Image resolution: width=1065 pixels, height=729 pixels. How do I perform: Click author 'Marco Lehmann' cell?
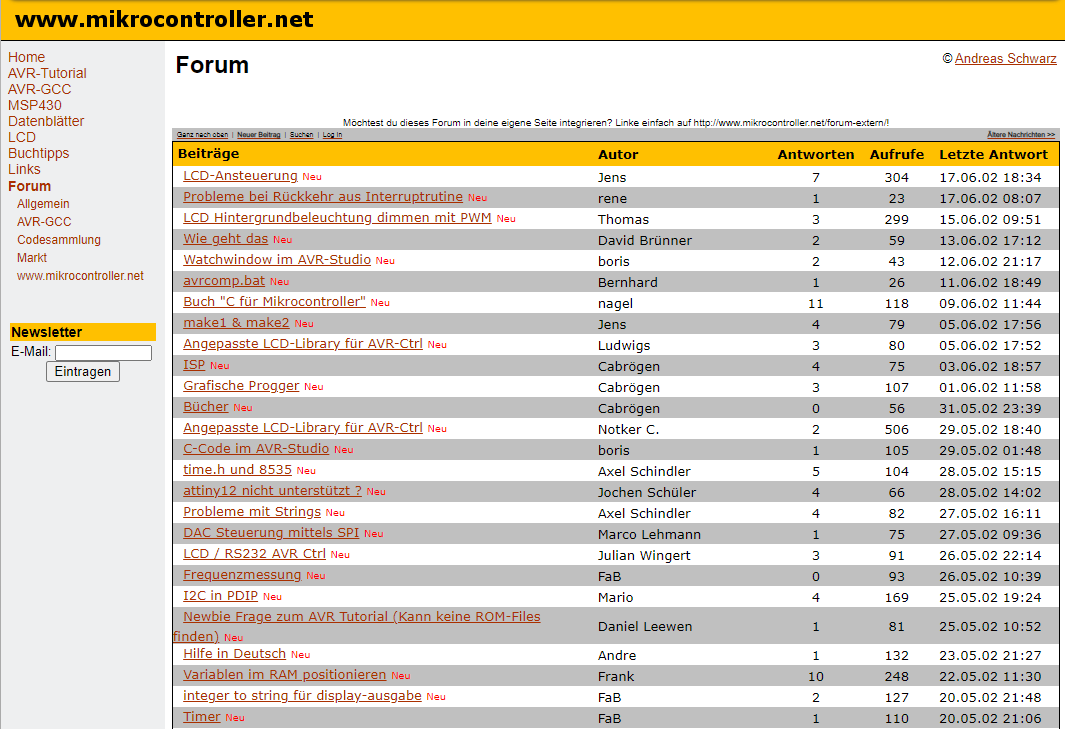[x=649, y=535]
